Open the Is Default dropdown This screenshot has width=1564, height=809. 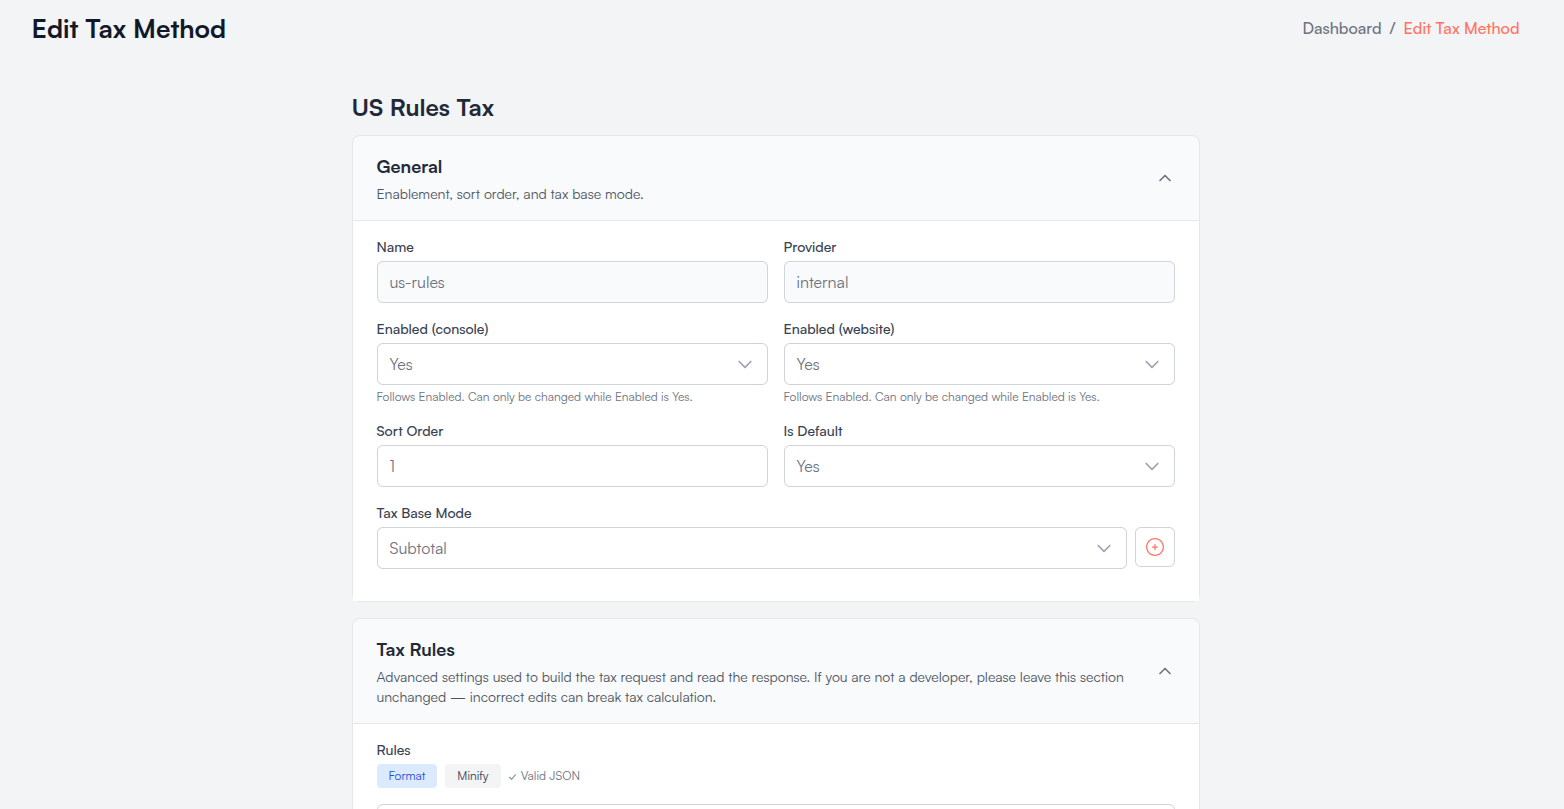[x=979, y=466]
